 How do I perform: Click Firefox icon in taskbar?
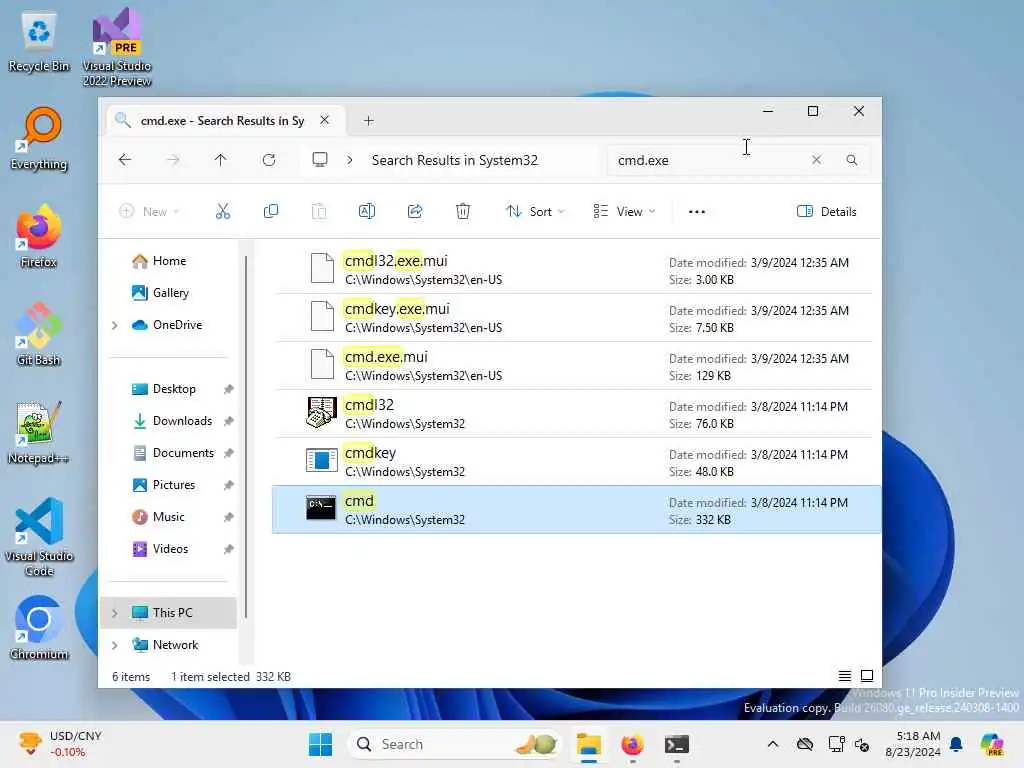[632, 744]
